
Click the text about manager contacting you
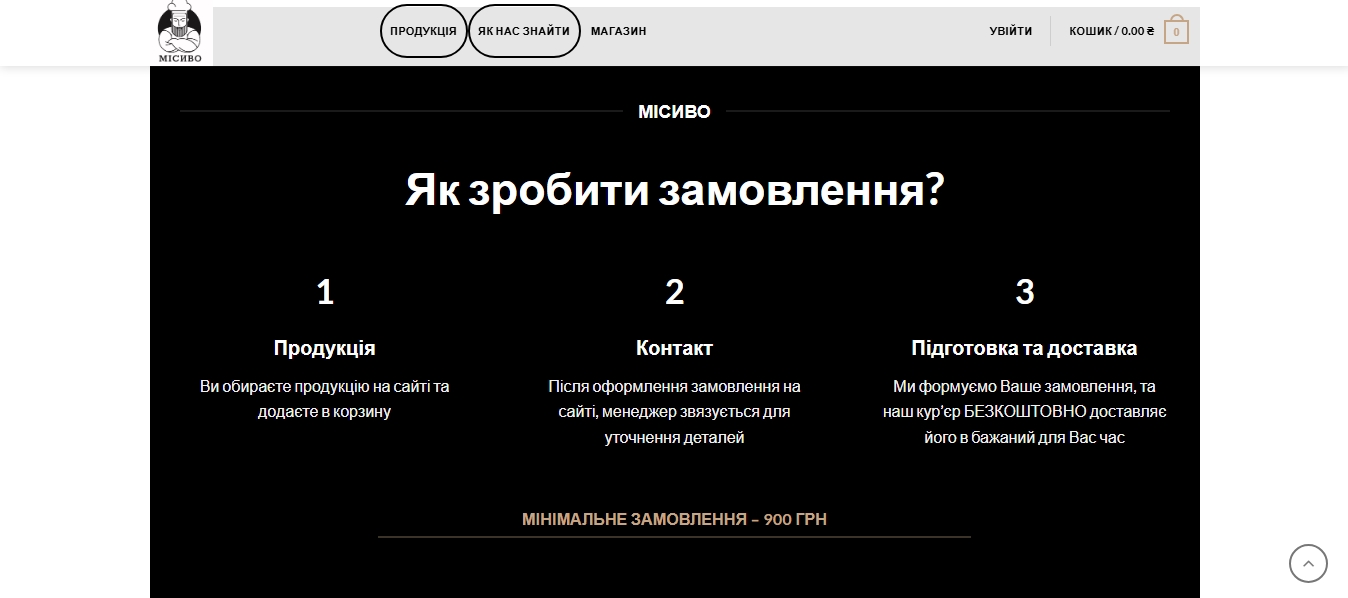[674, 412]
